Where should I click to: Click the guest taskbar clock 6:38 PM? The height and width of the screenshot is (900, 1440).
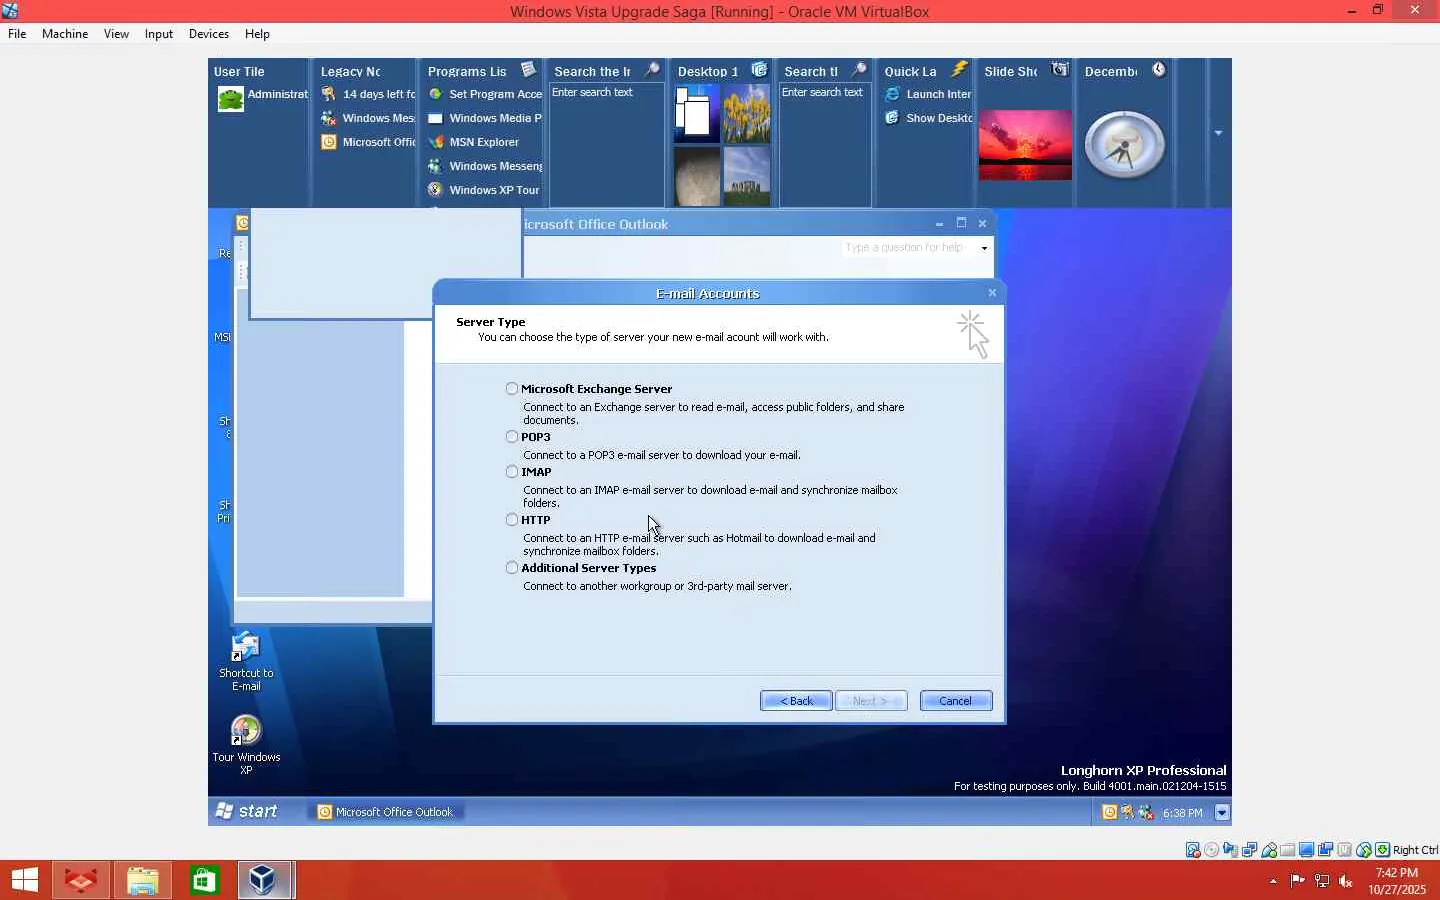click(x=1183, y=813)
